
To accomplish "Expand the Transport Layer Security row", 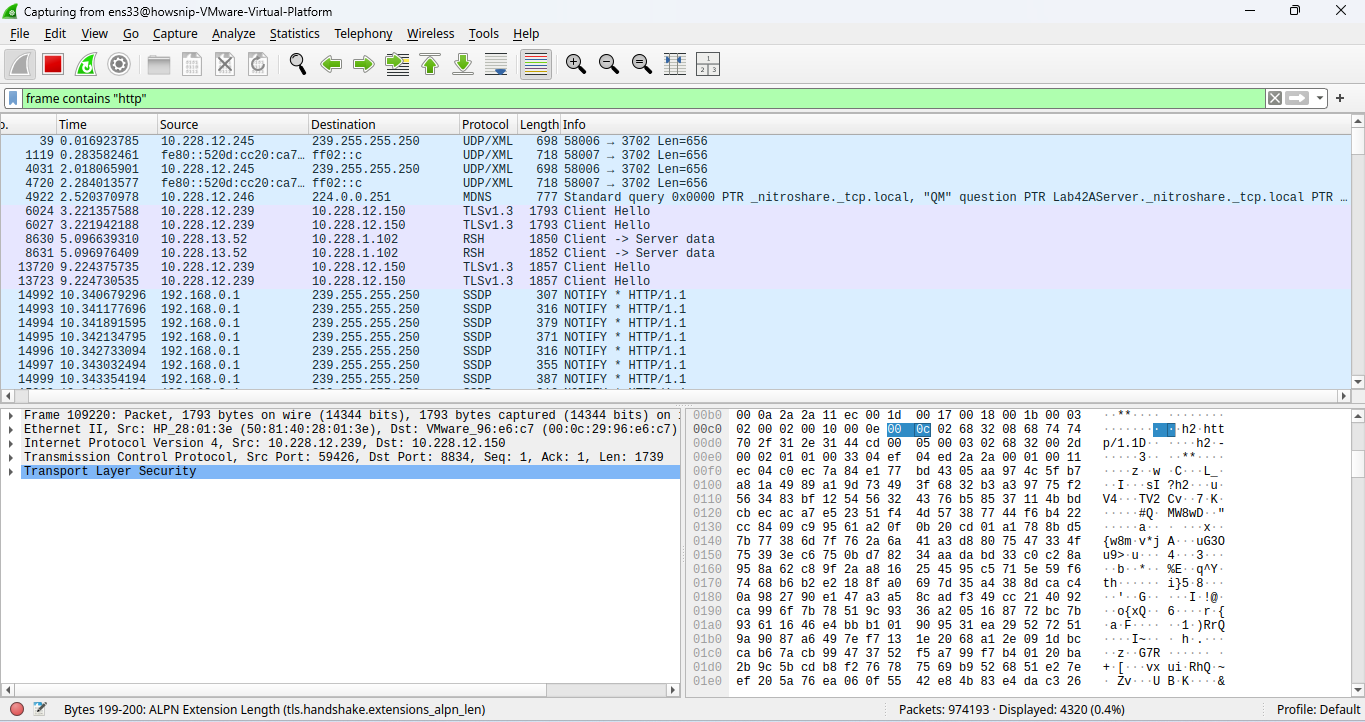I will (x=10, y=471).
